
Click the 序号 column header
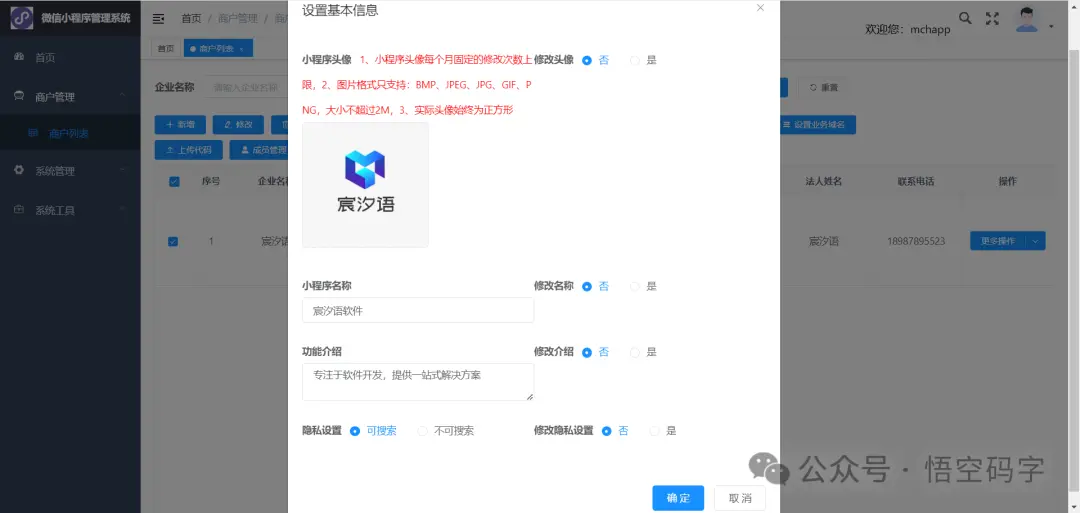pyautogui.click(x=211, y=182)
